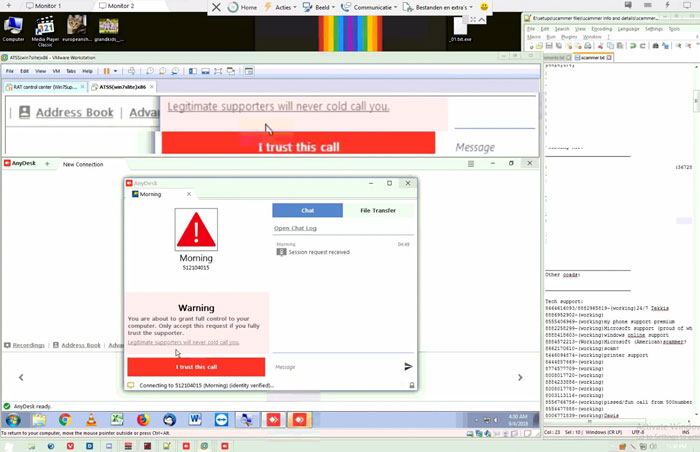Launch Chrome from the VM taskbar

click(x=65, y=420)
